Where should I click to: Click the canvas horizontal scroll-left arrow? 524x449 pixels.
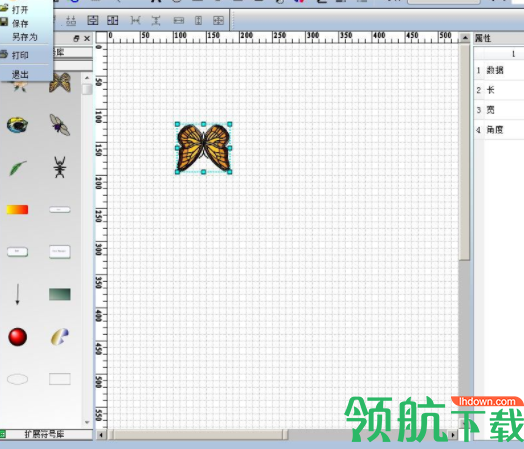[x=101, y=435]
